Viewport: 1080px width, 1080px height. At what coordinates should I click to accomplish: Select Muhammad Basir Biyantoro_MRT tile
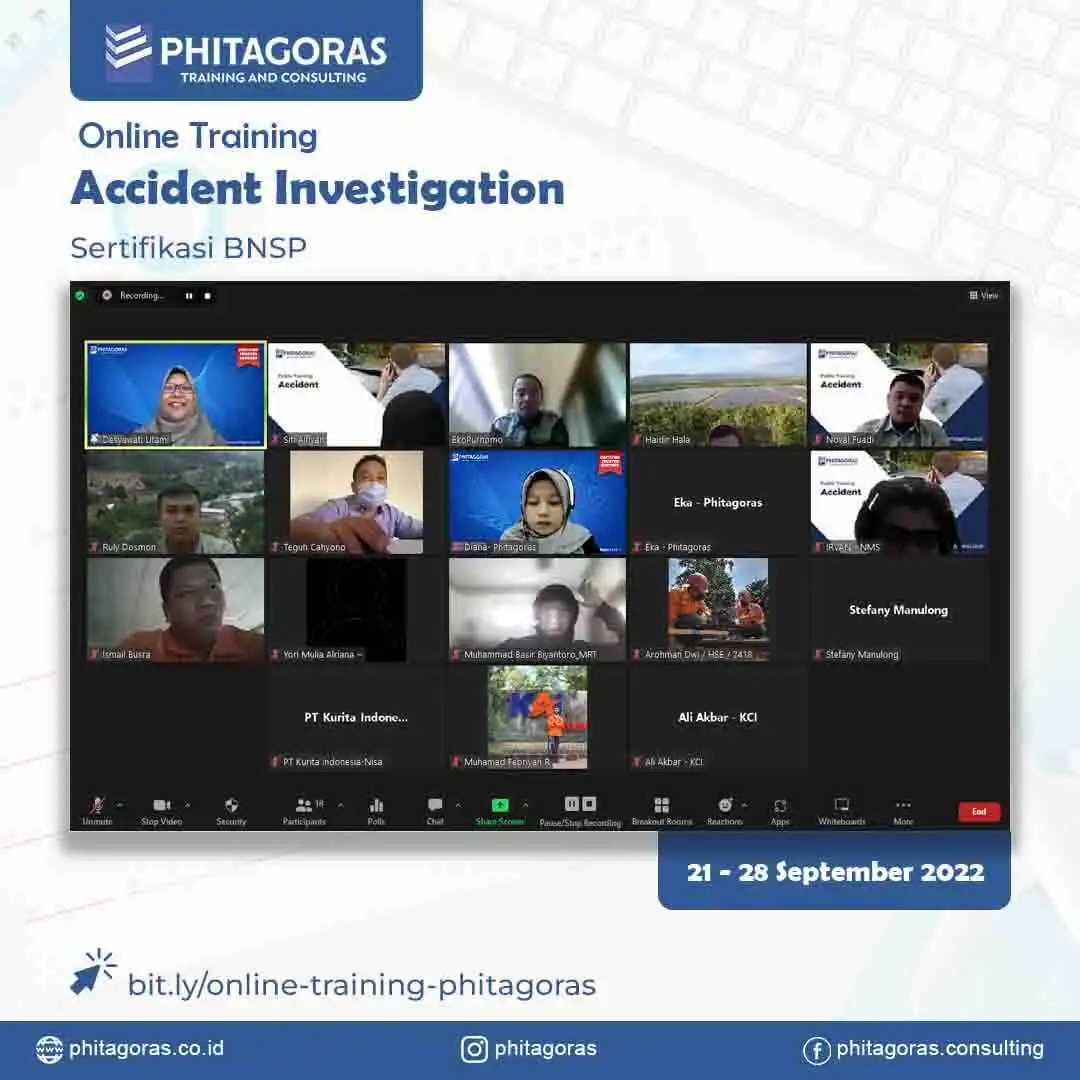pyautogui.click(x=537, y=610)
